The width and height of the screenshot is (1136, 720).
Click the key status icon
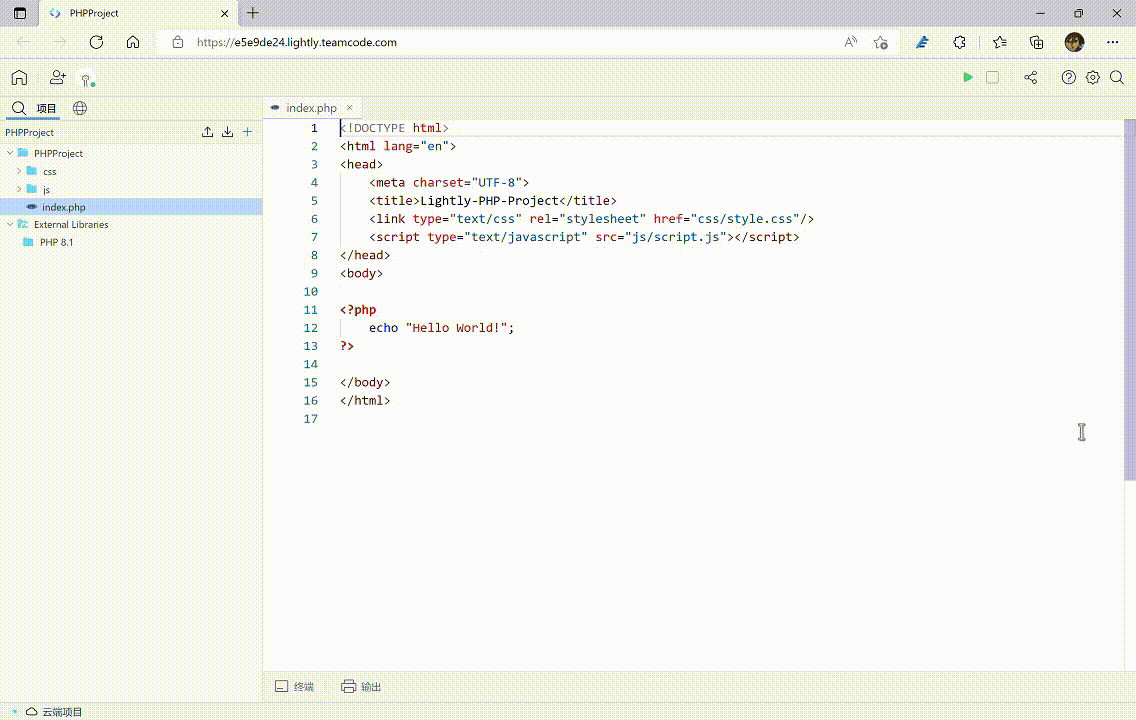click(87, 80)
